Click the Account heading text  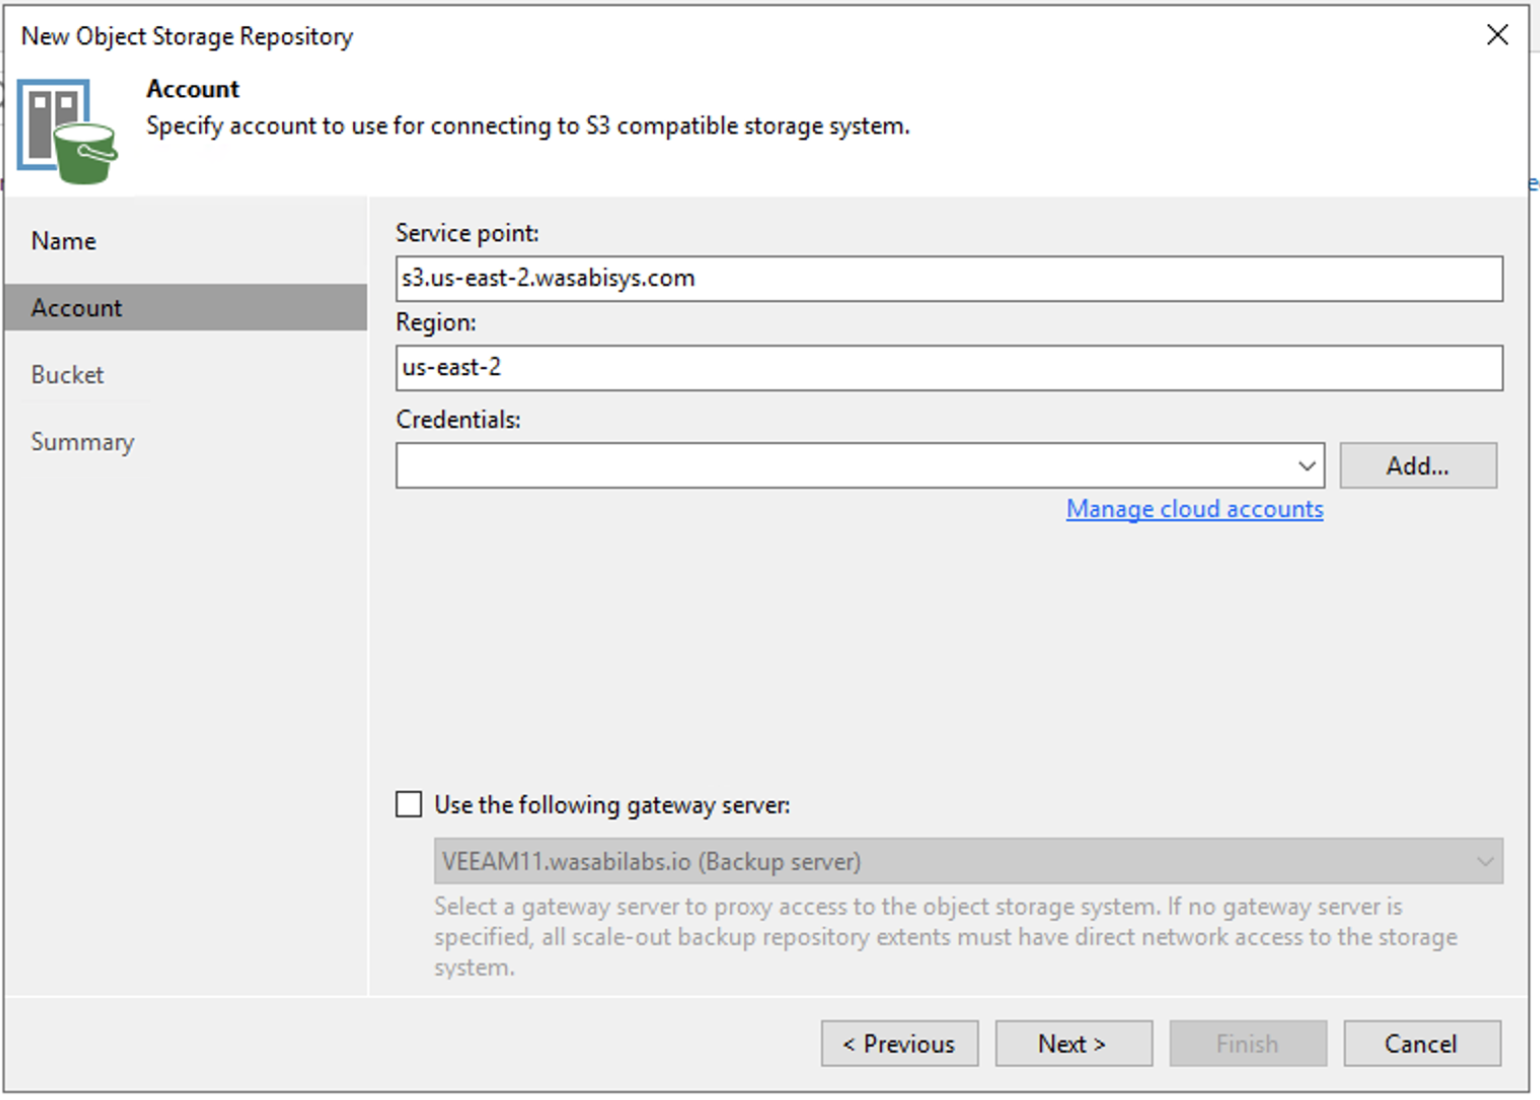(193, 89)
